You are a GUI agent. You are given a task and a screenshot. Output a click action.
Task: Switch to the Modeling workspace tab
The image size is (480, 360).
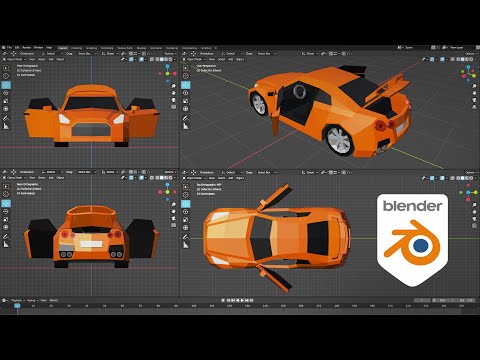pyautogui.click(x=76, y=48)
